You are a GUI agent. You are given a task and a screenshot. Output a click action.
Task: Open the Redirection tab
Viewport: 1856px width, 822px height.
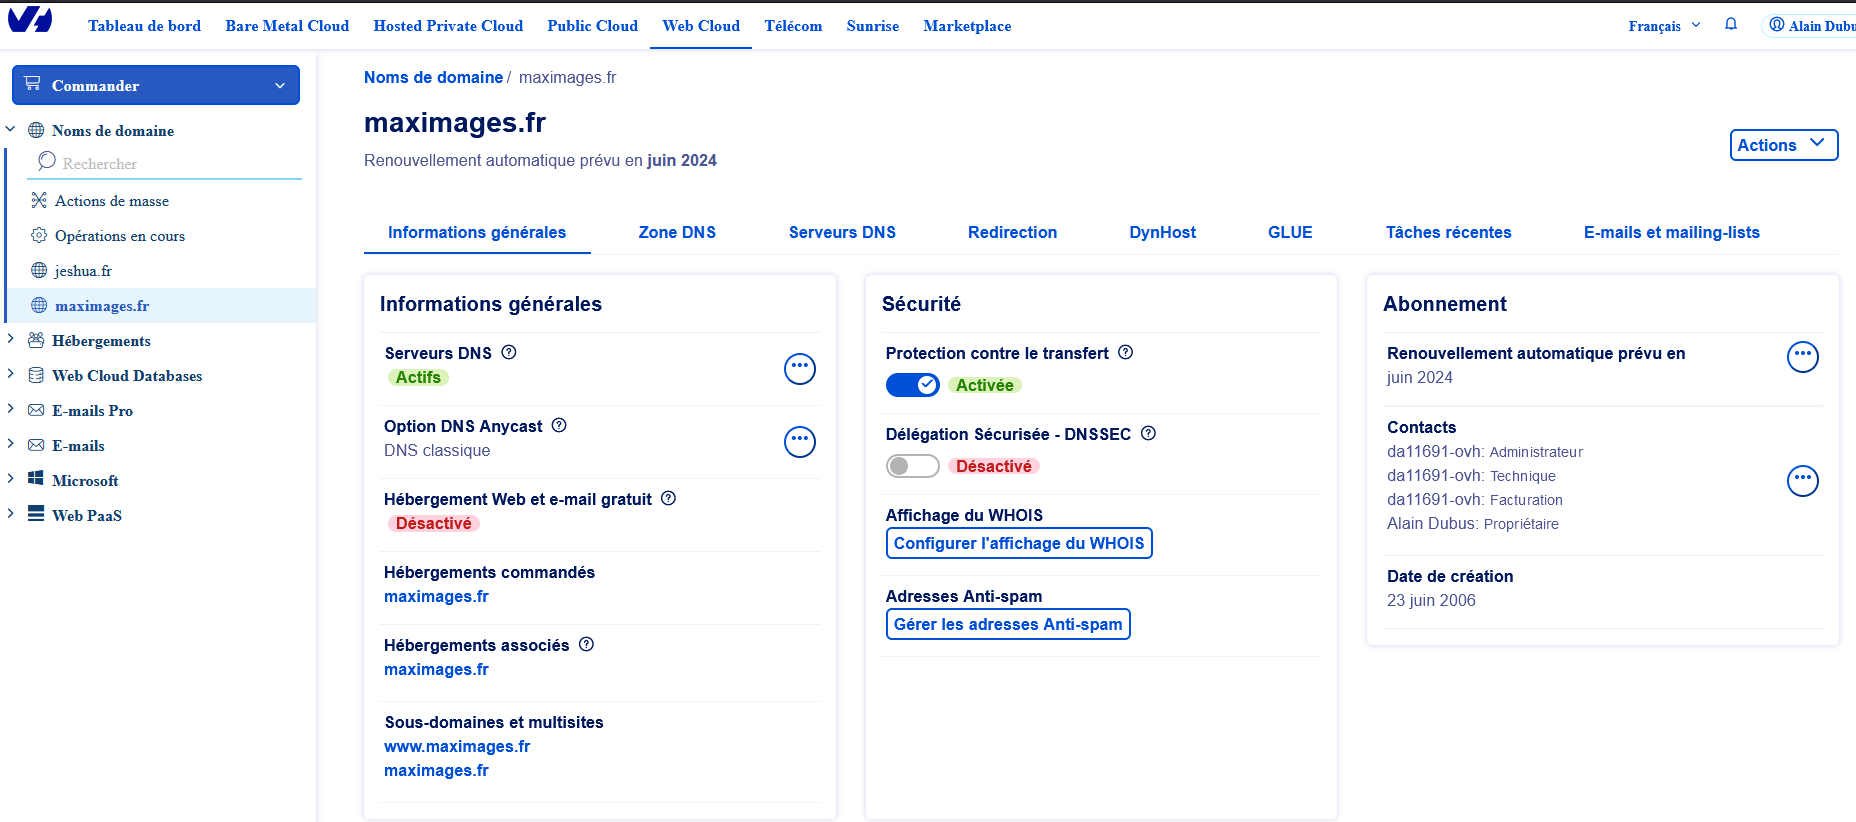coord(1012,233)
